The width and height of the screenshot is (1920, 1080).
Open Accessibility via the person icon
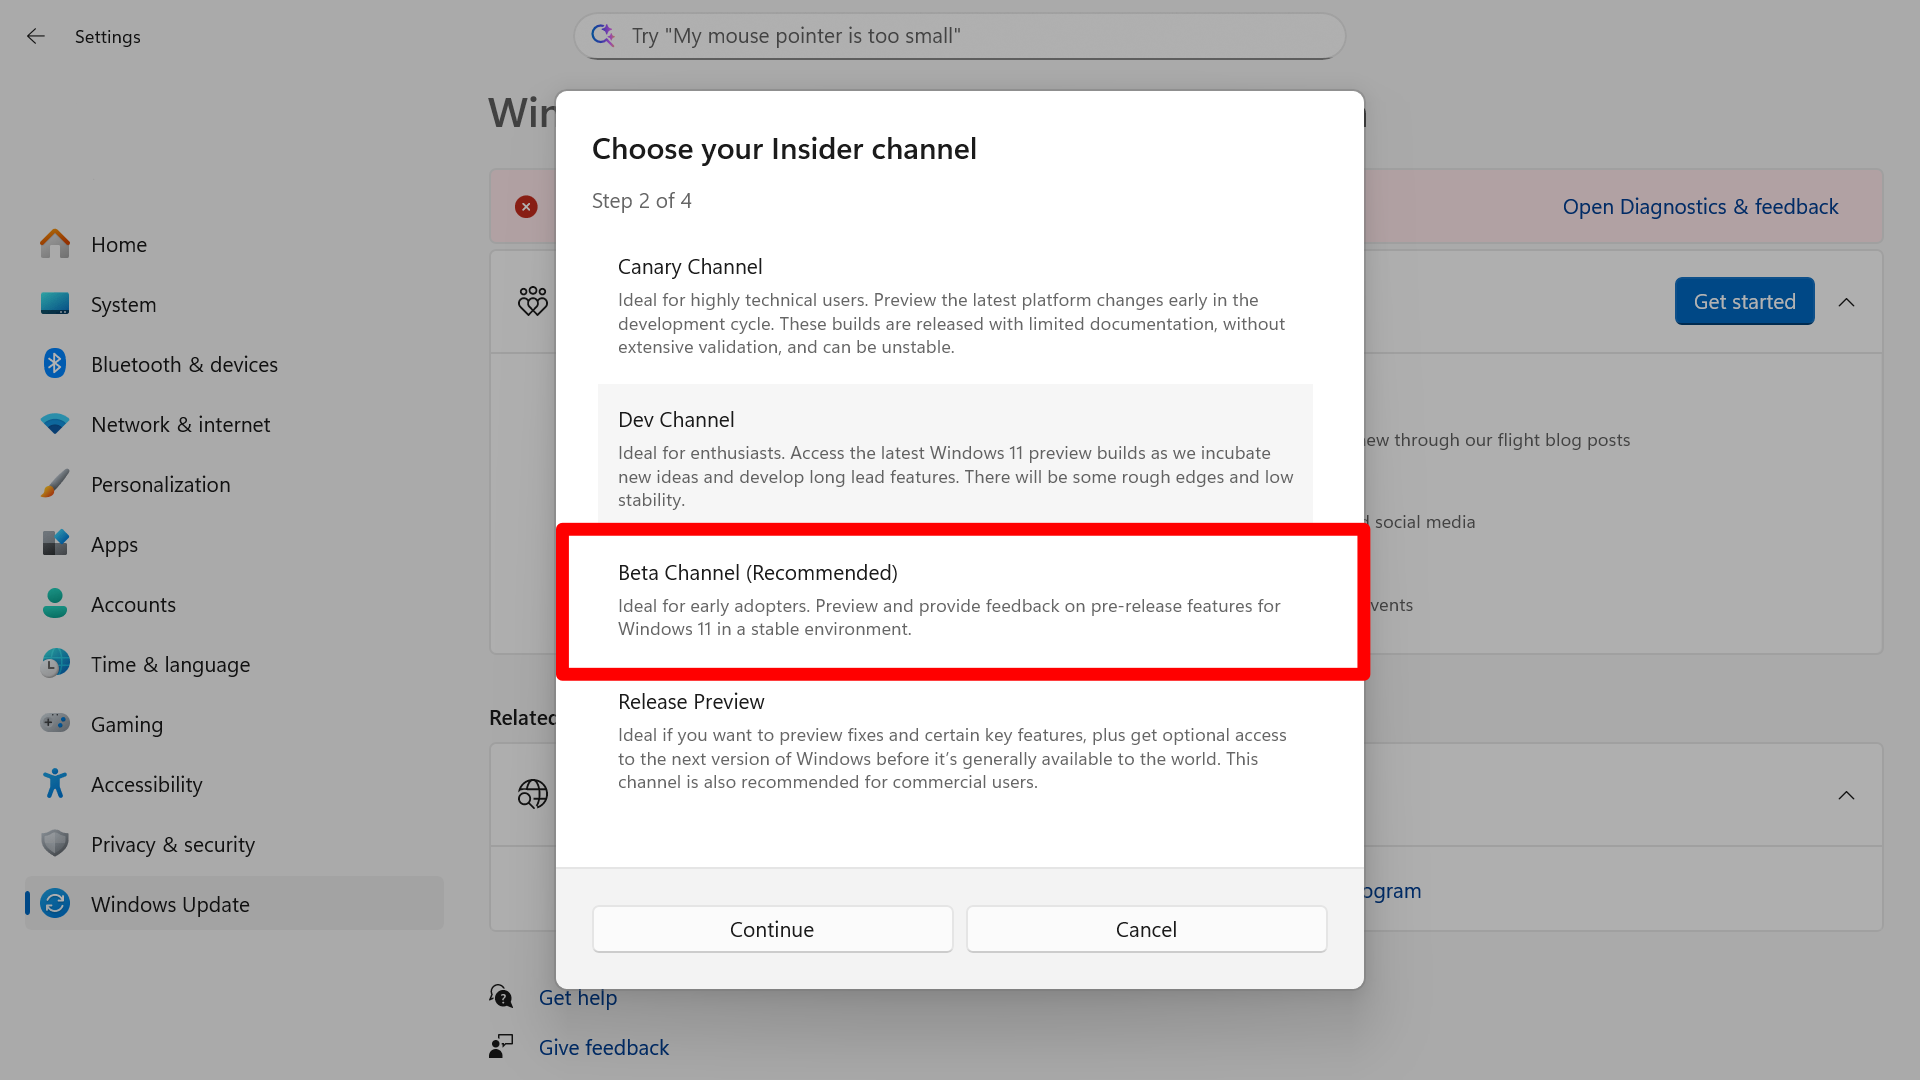pyautogui.click(x=54, y=783)
